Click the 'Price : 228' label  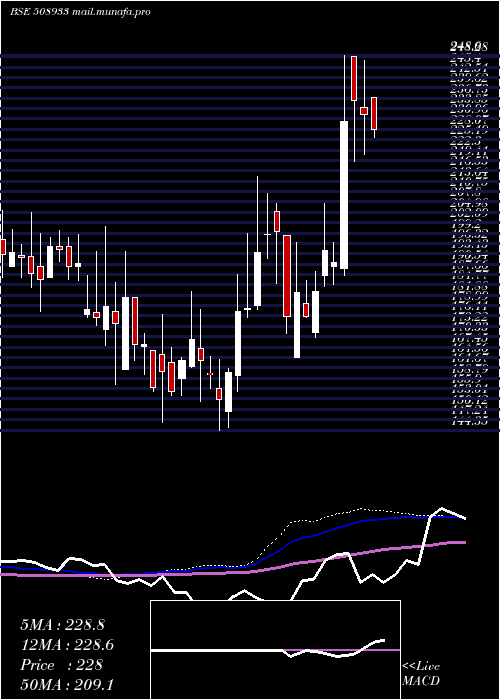coord(61,665)
